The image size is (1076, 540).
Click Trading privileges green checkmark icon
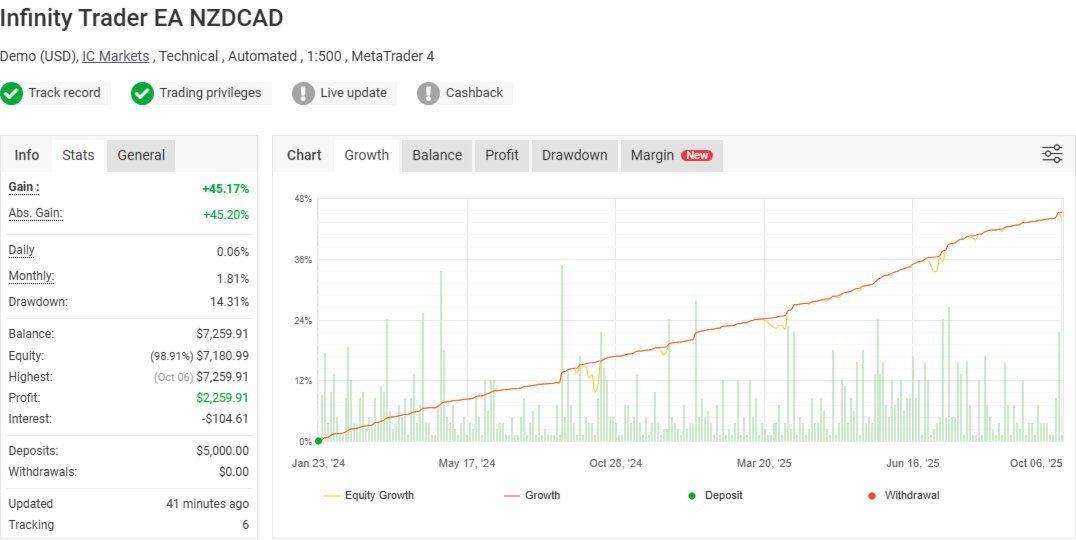[142, 93]
